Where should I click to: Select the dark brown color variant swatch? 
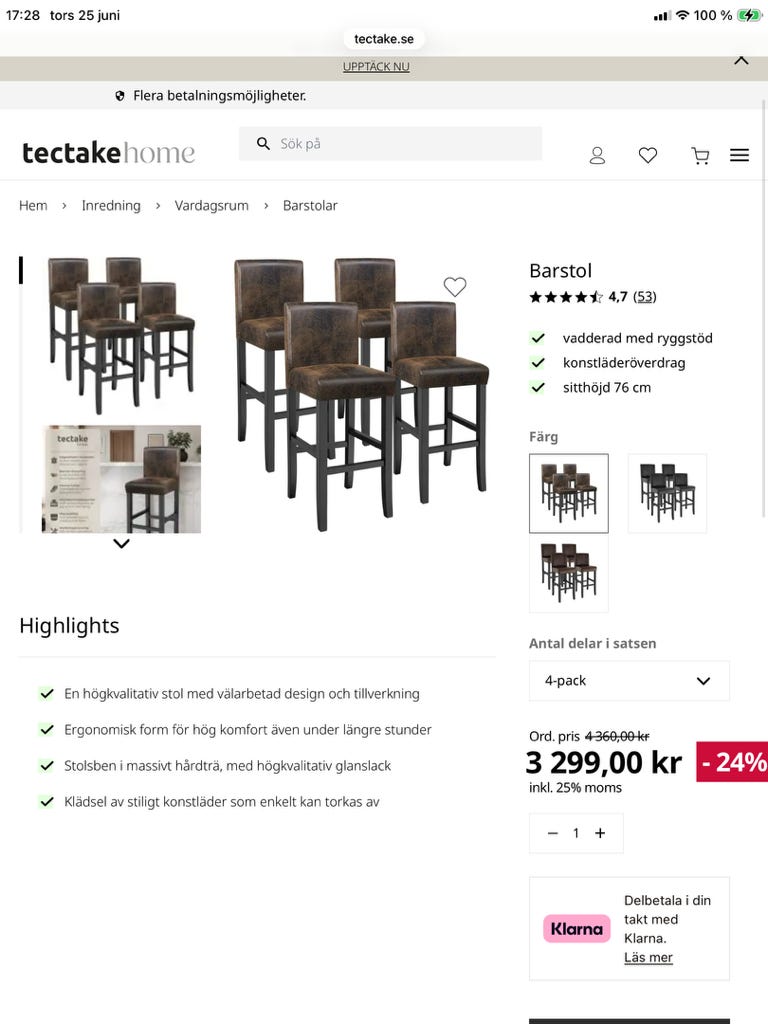569,573
